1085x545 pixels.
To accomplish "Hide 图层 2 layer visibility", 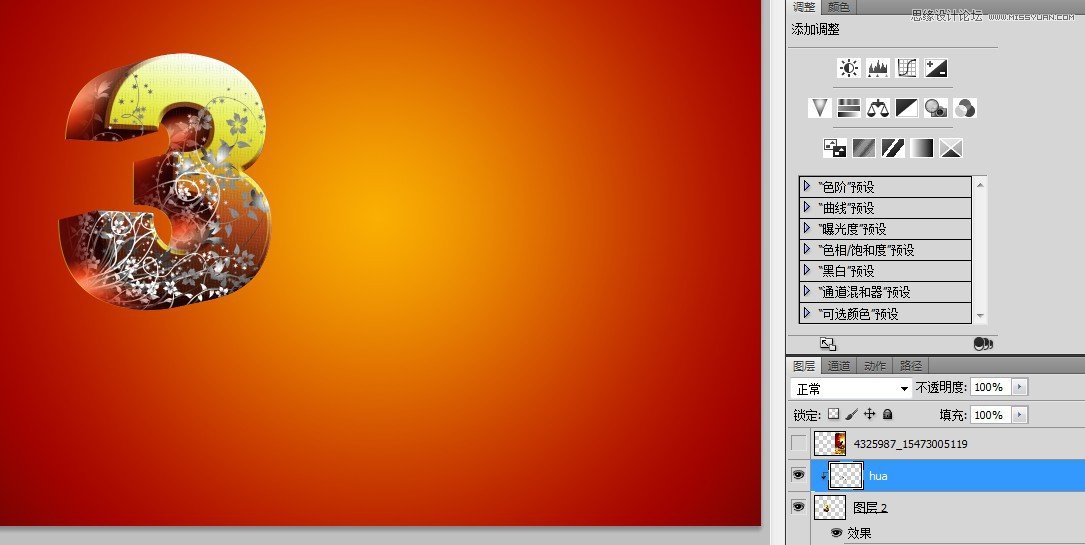I will [x=799, y=507].
